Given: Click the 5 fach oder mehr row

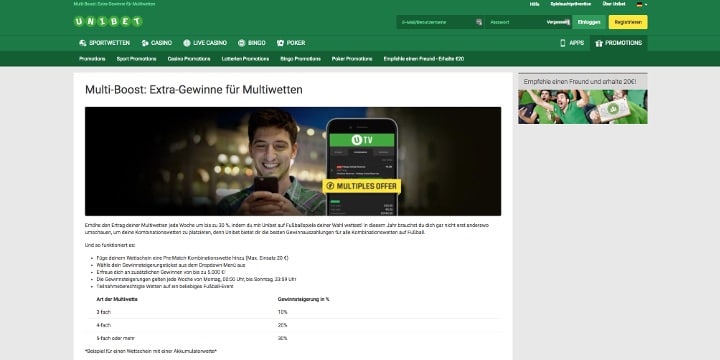Looking at the screenshot, I should (293, 338).
